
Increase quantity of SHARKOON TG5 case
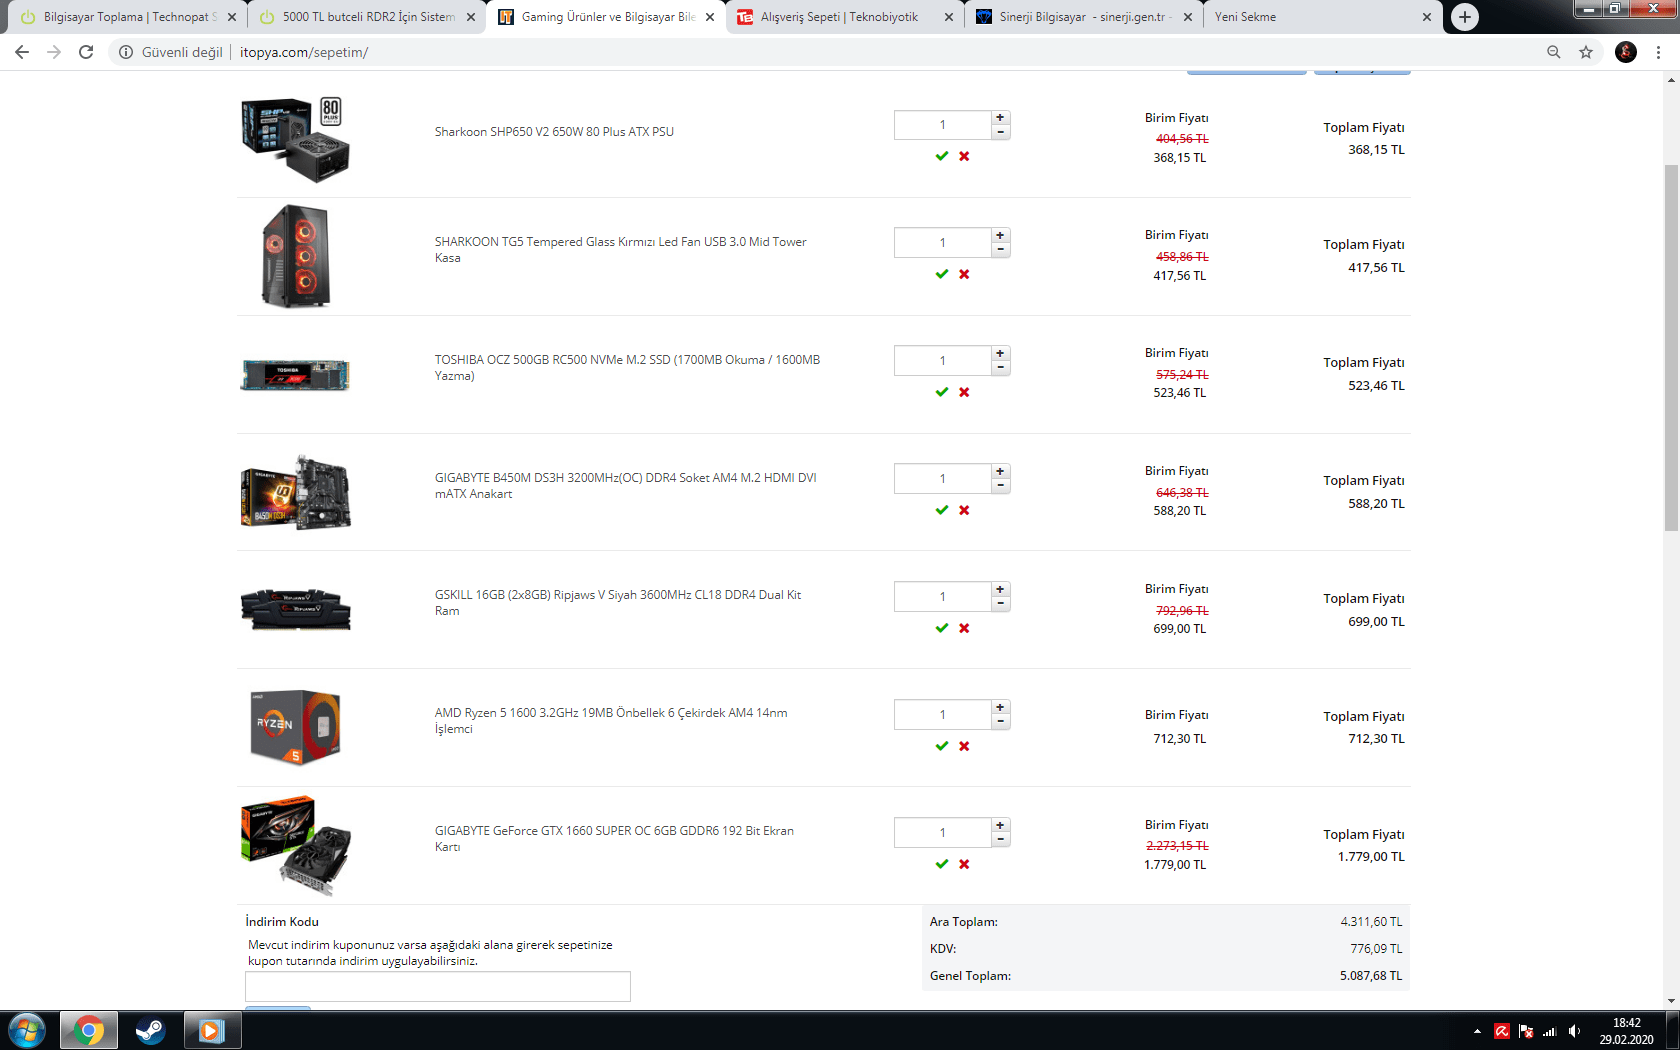click(x=1000, y=235)
